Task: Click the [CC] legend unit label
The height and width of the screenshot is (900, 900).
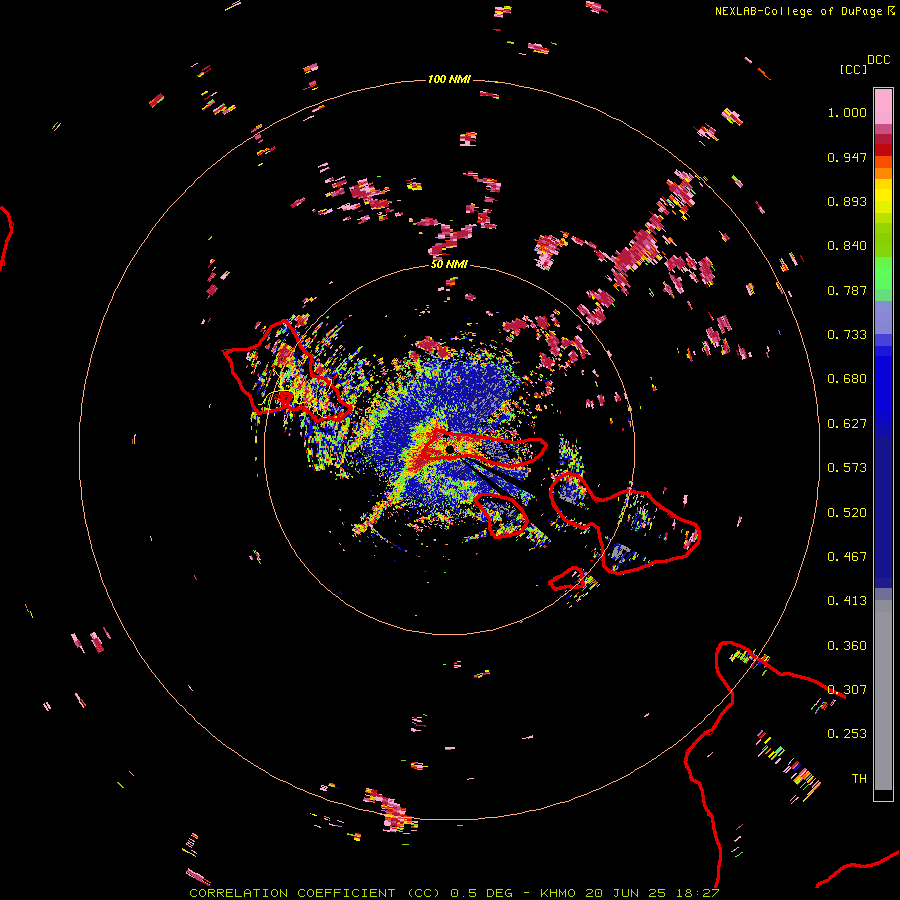Action: coord(854,69)
